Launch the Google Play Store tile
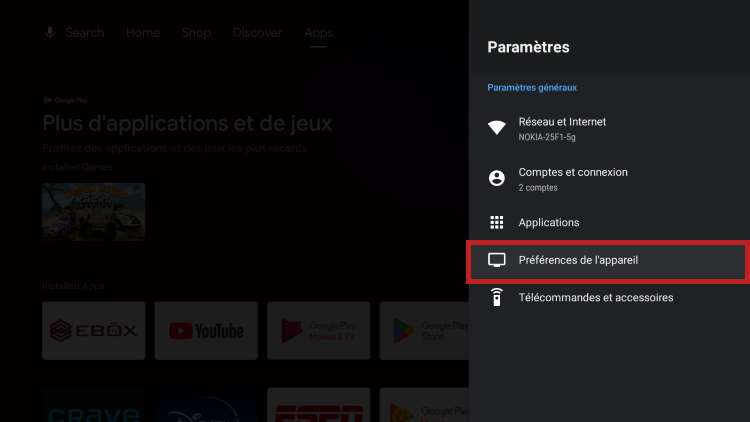Screen dimensions: 750x422 (x=430, y=330)
